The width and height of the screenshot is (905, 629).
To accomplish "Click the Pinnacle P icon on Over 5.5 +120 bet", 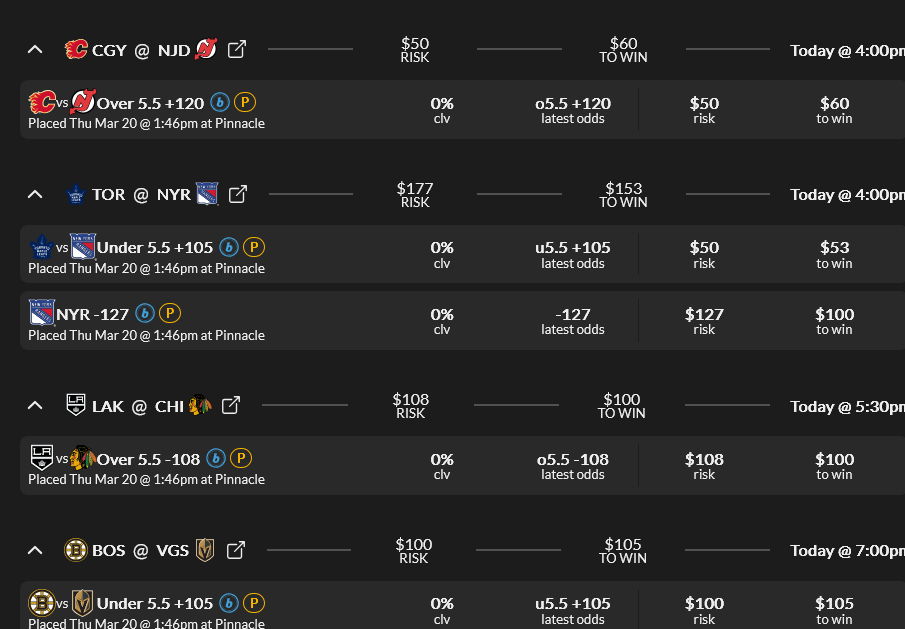I will coord(244,102).
